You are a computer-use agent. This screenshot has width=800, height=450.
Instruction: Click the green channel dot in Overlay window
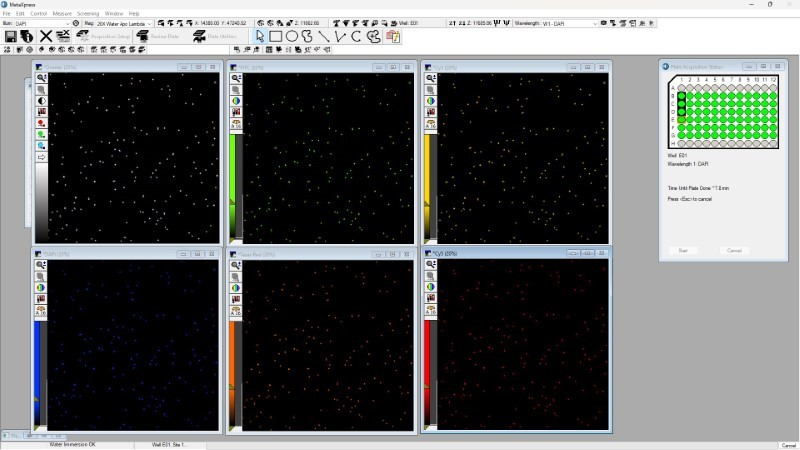click(41, 134)
